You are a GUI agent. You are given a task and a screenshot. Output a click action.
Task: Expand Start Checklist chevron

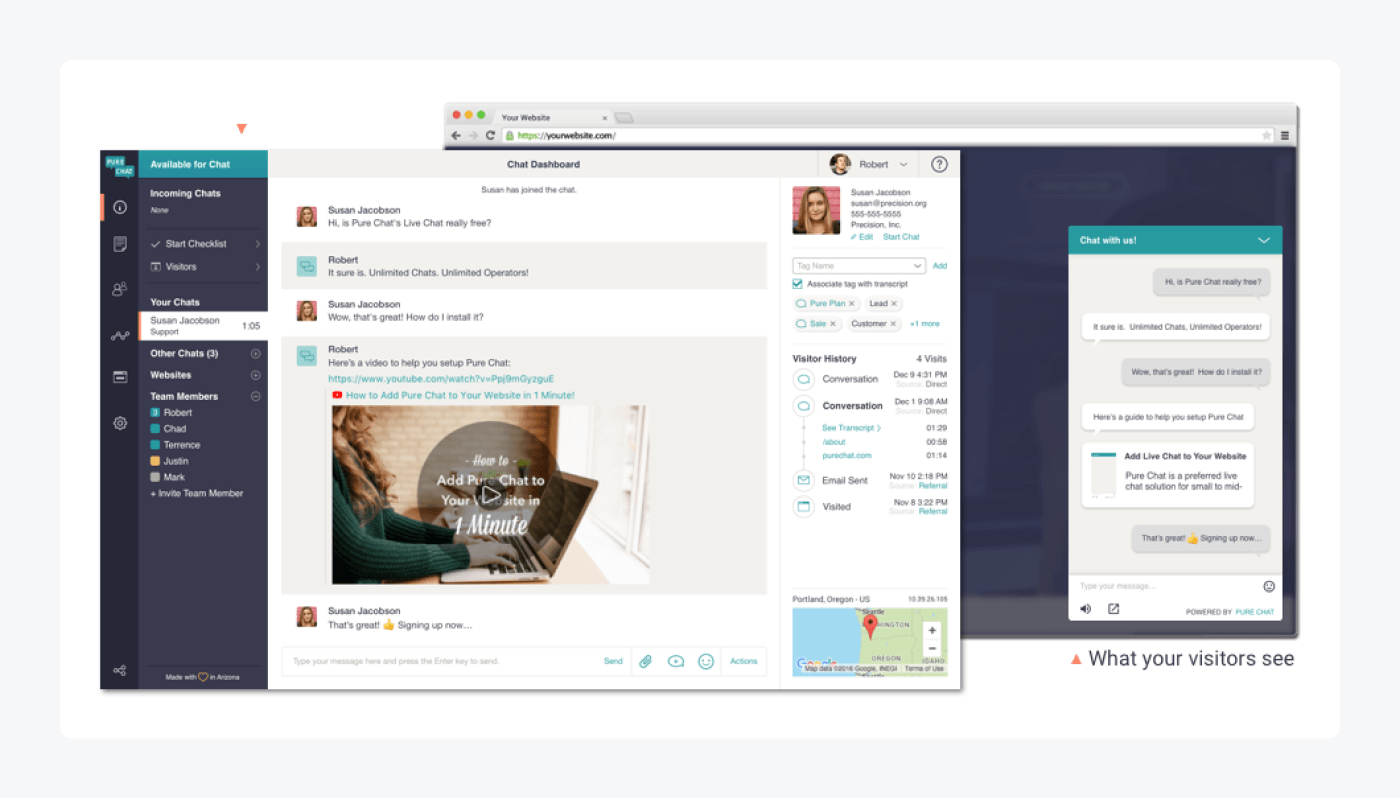coord(257,244)
